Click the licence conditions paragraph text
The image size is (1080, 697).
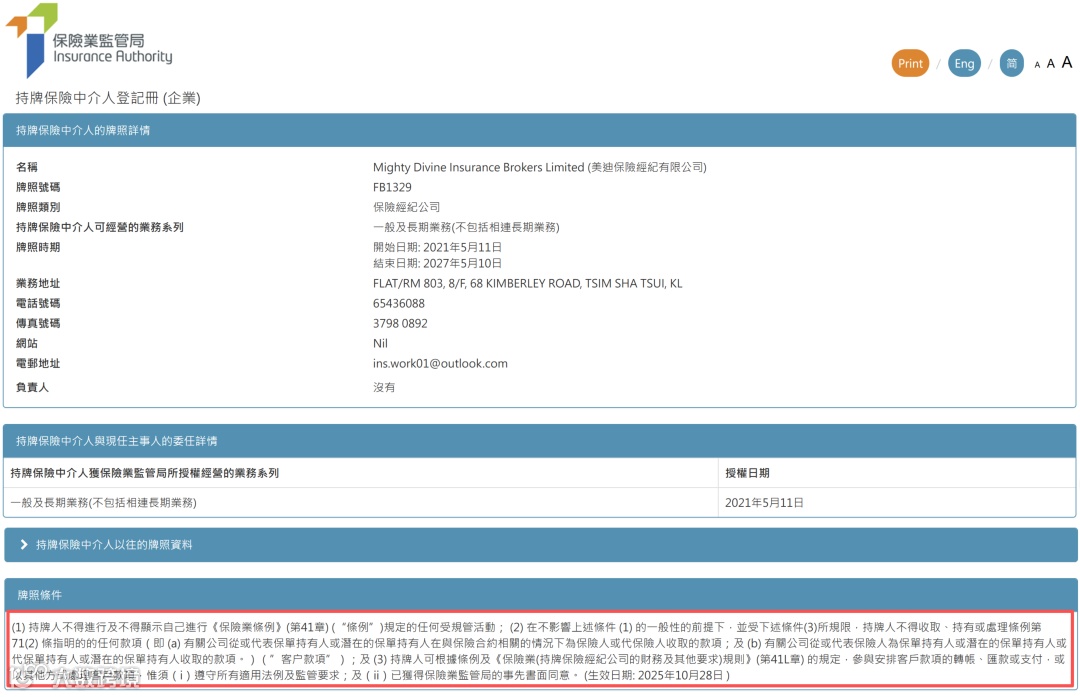point(539,651)
